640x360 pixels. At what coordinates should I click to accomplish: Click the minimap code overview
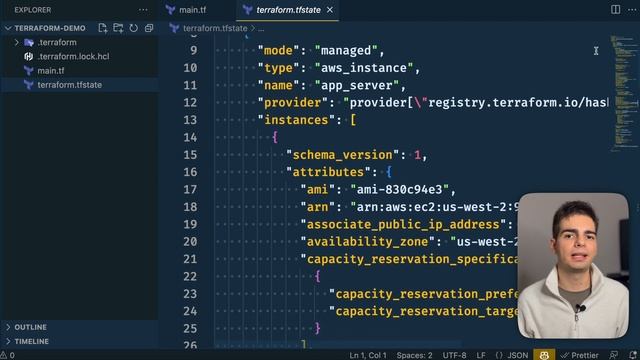click(x=624, y=93)
